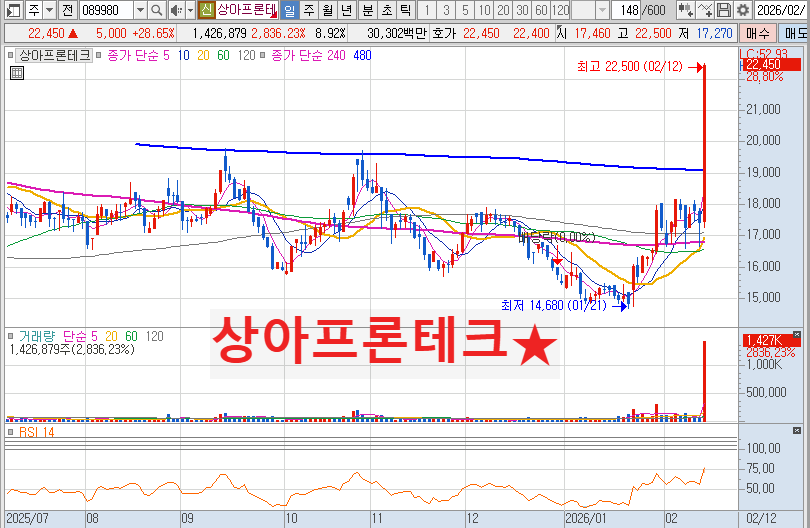
Task: Click the 종가 단순 5 moving average label
Action: [x=138, y=55]
